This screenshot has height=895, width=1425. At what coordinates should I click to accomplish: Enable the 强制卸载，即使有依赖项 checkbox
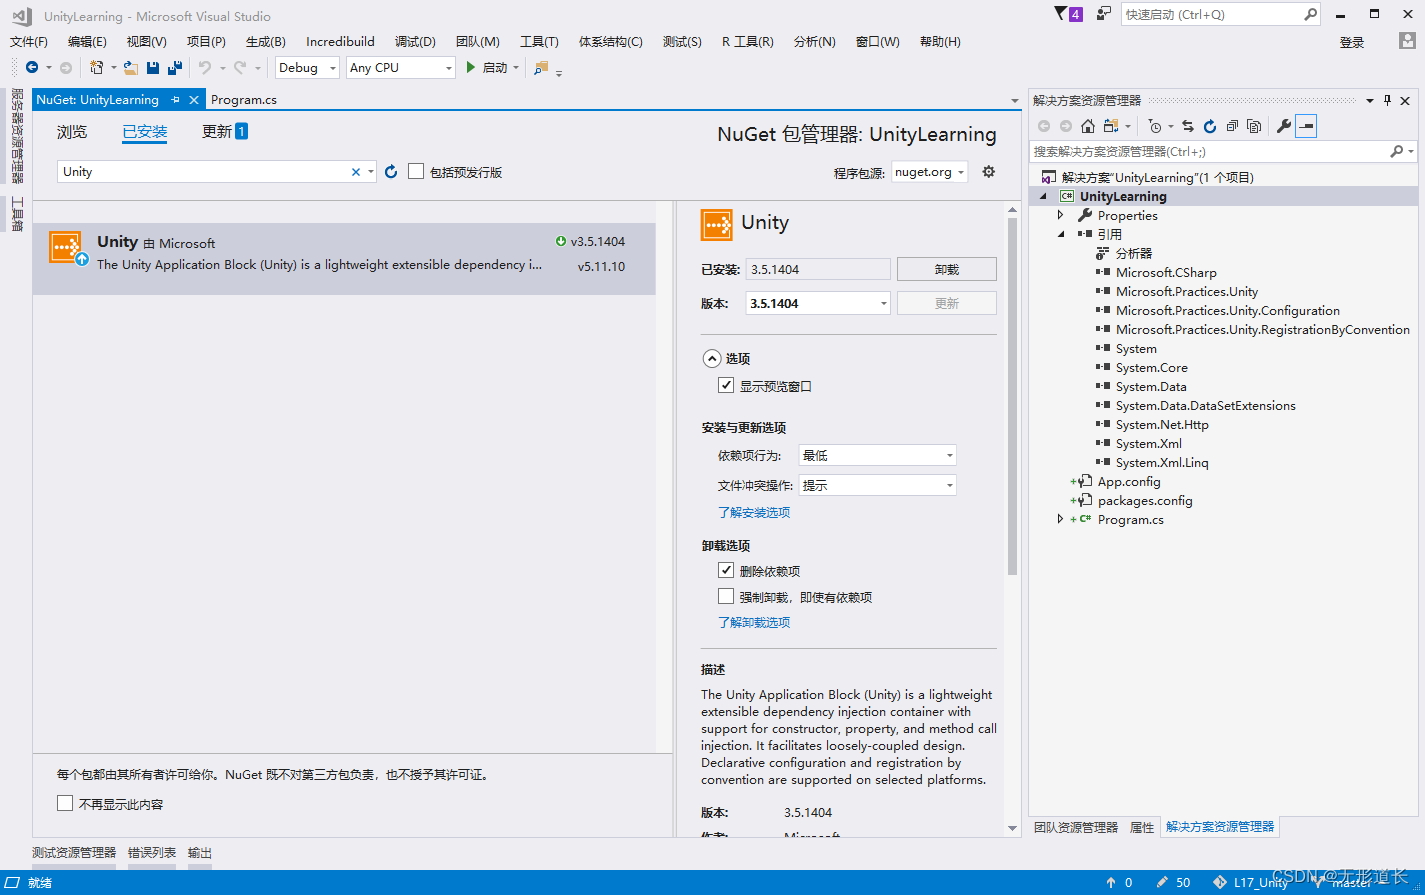tap(726, 596)
